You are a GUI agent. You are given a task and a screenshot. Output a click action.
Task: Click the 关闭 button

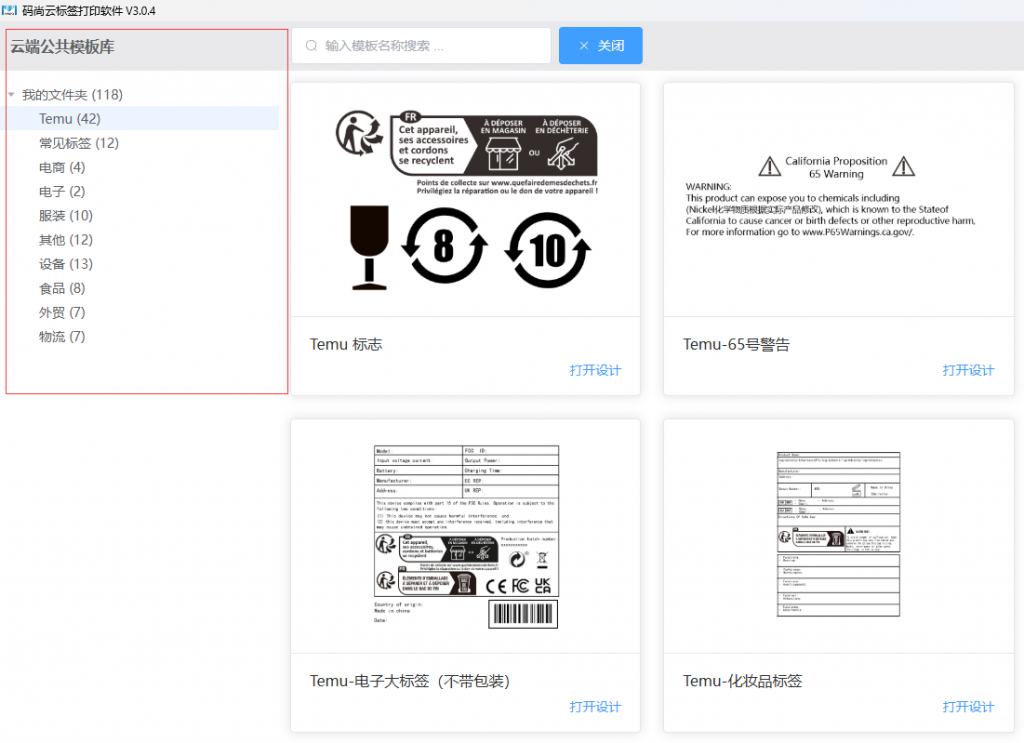pyautogui.click(x=600, y=46)
